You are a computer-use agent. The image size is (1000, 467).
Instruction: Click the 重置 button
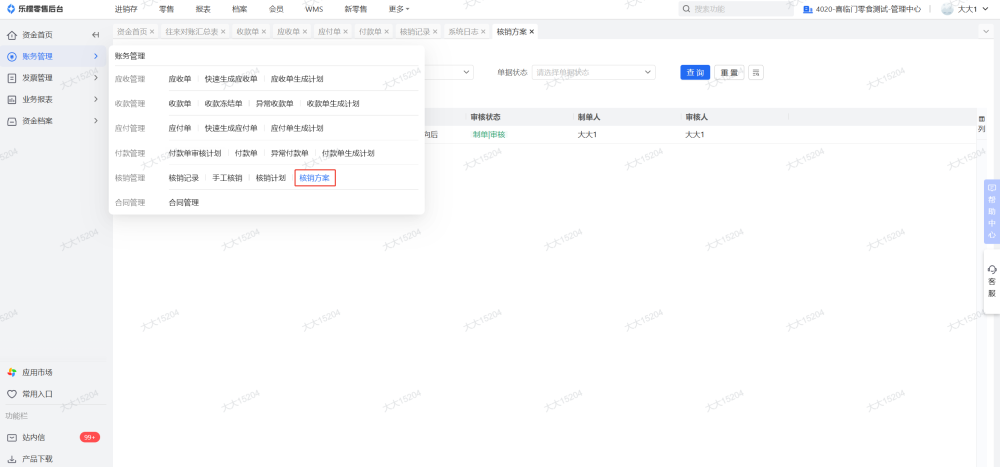(x=729, y=72)
